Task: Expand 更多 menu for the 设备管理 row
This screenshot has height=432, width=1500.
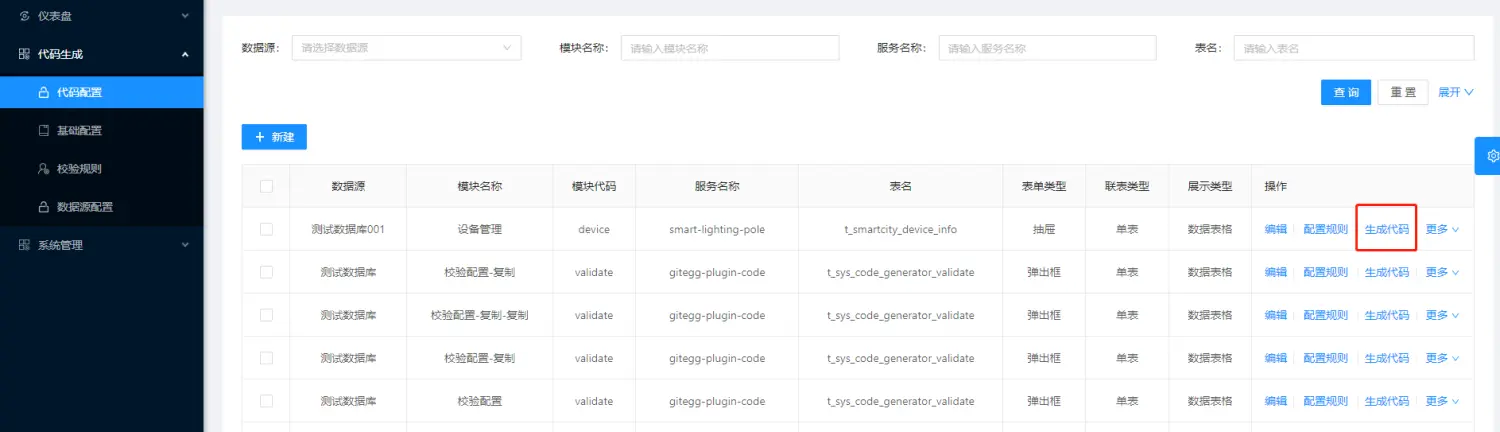Action: click(x=1442, y=229)
